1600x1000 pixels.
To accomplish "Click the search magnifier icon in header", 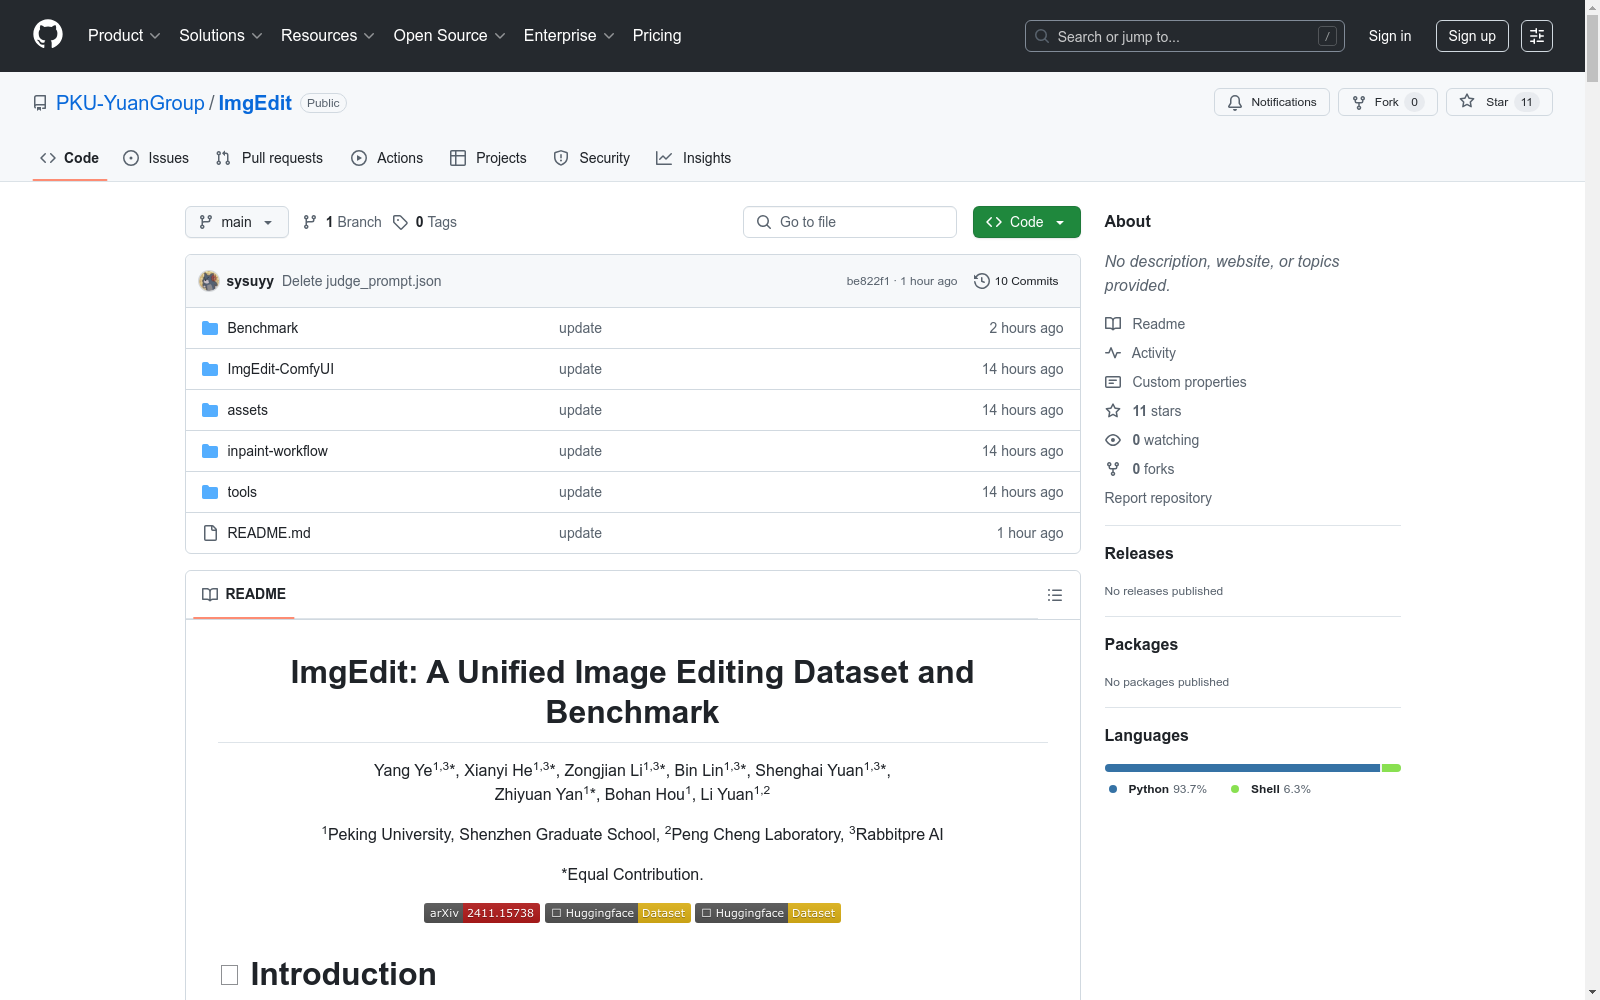I will [x=1042, y=36].
